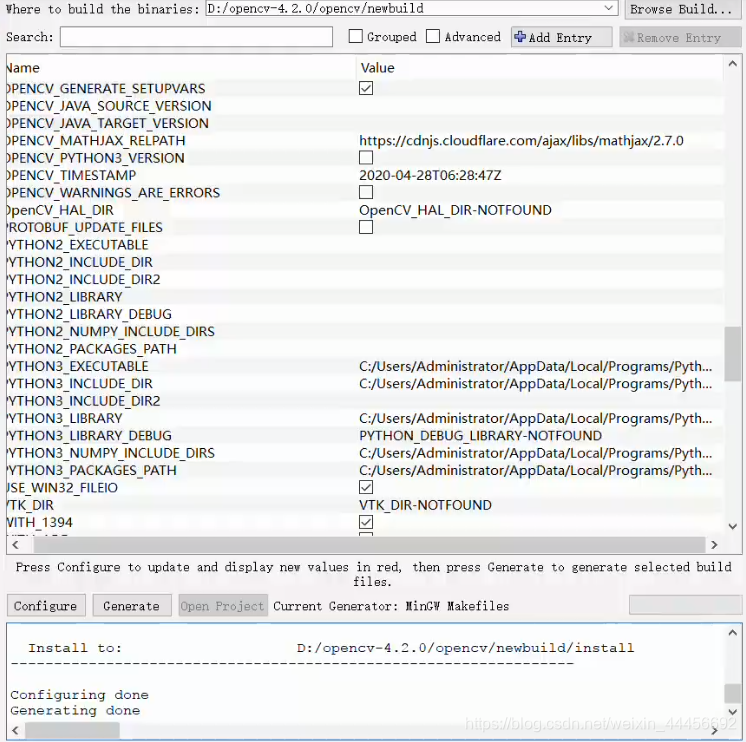Edit the mathjax cloudflare URL value
746x742 pixels.
521,141
